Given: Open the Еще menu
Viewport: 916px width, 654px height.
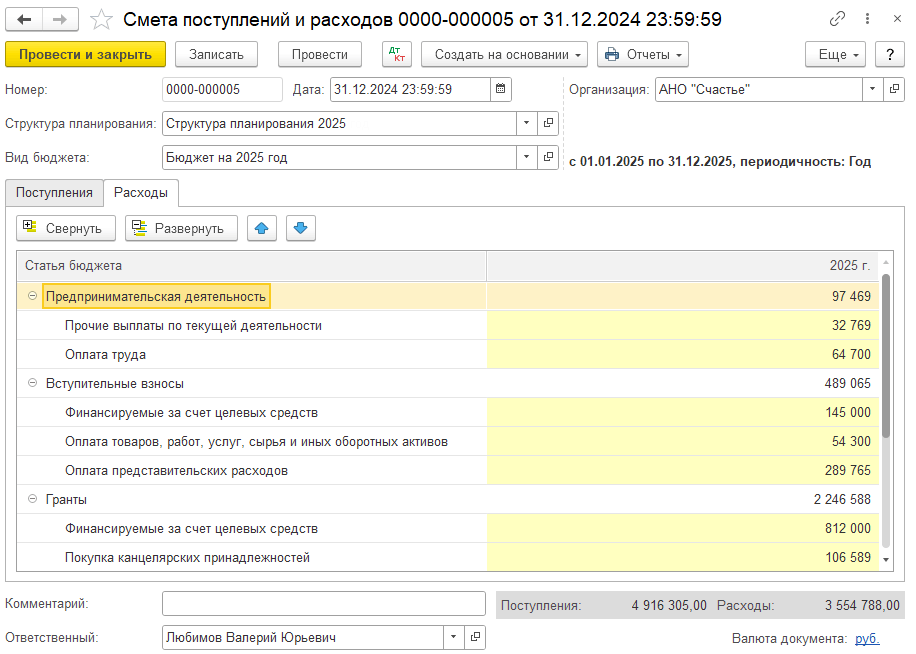Looking at the screenshot, I should pyautogui.click(x=838, y=54).
